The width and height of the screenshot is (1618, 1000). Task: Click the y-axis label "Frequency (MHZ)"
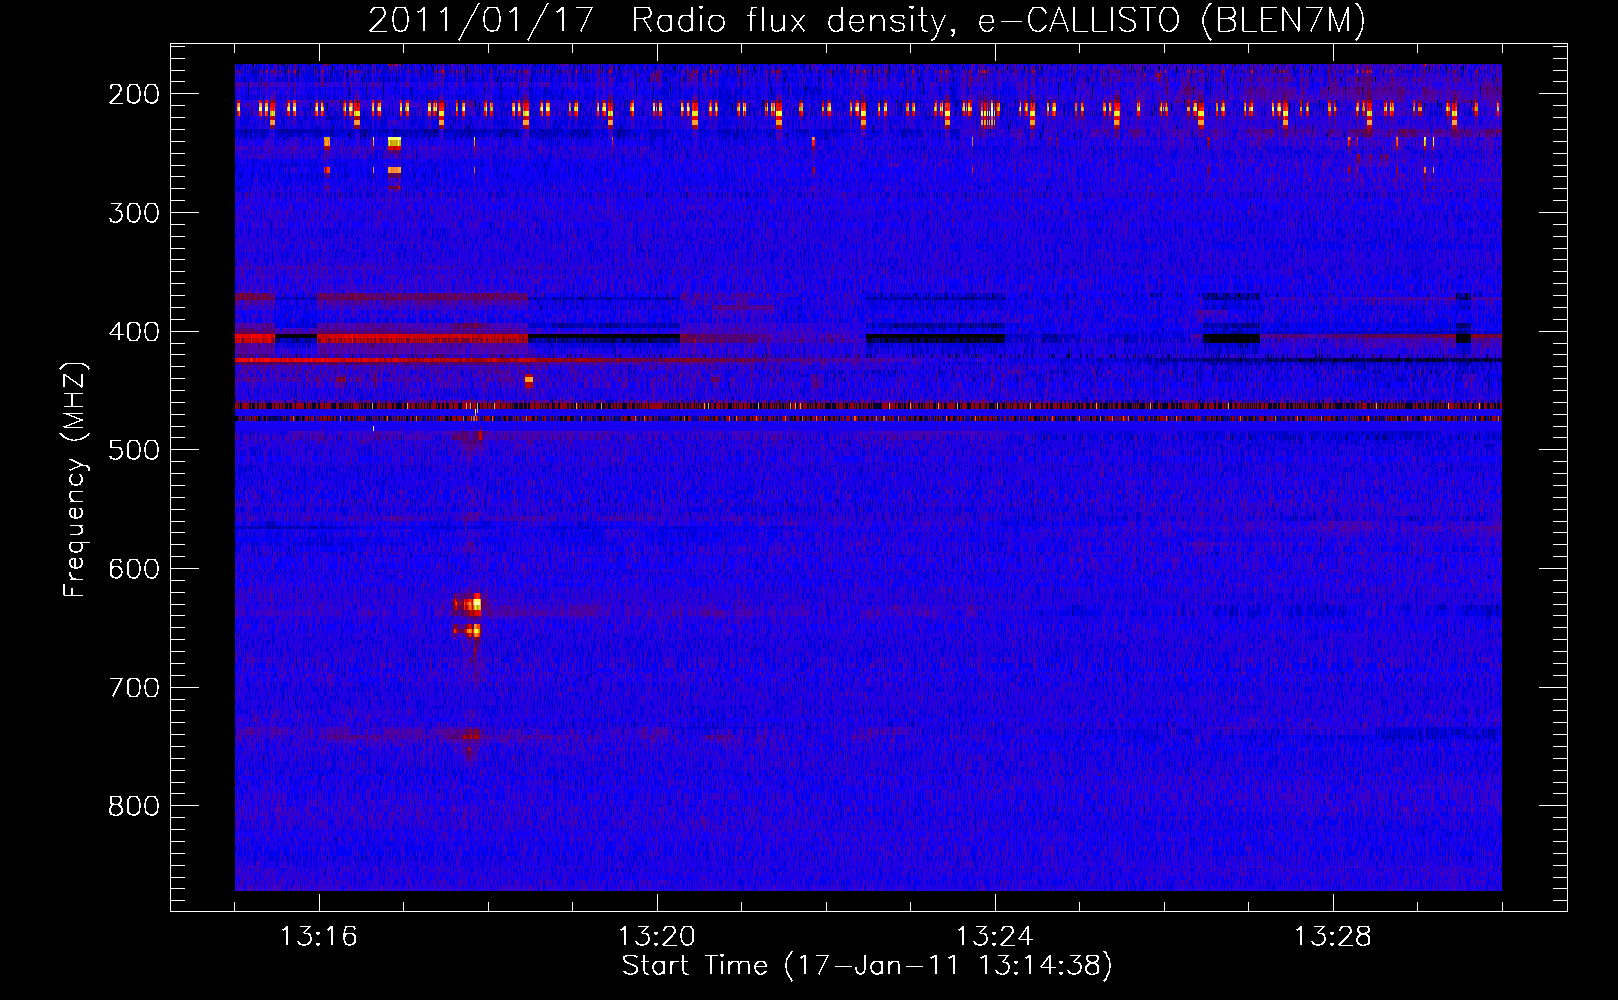coord(75,479)
